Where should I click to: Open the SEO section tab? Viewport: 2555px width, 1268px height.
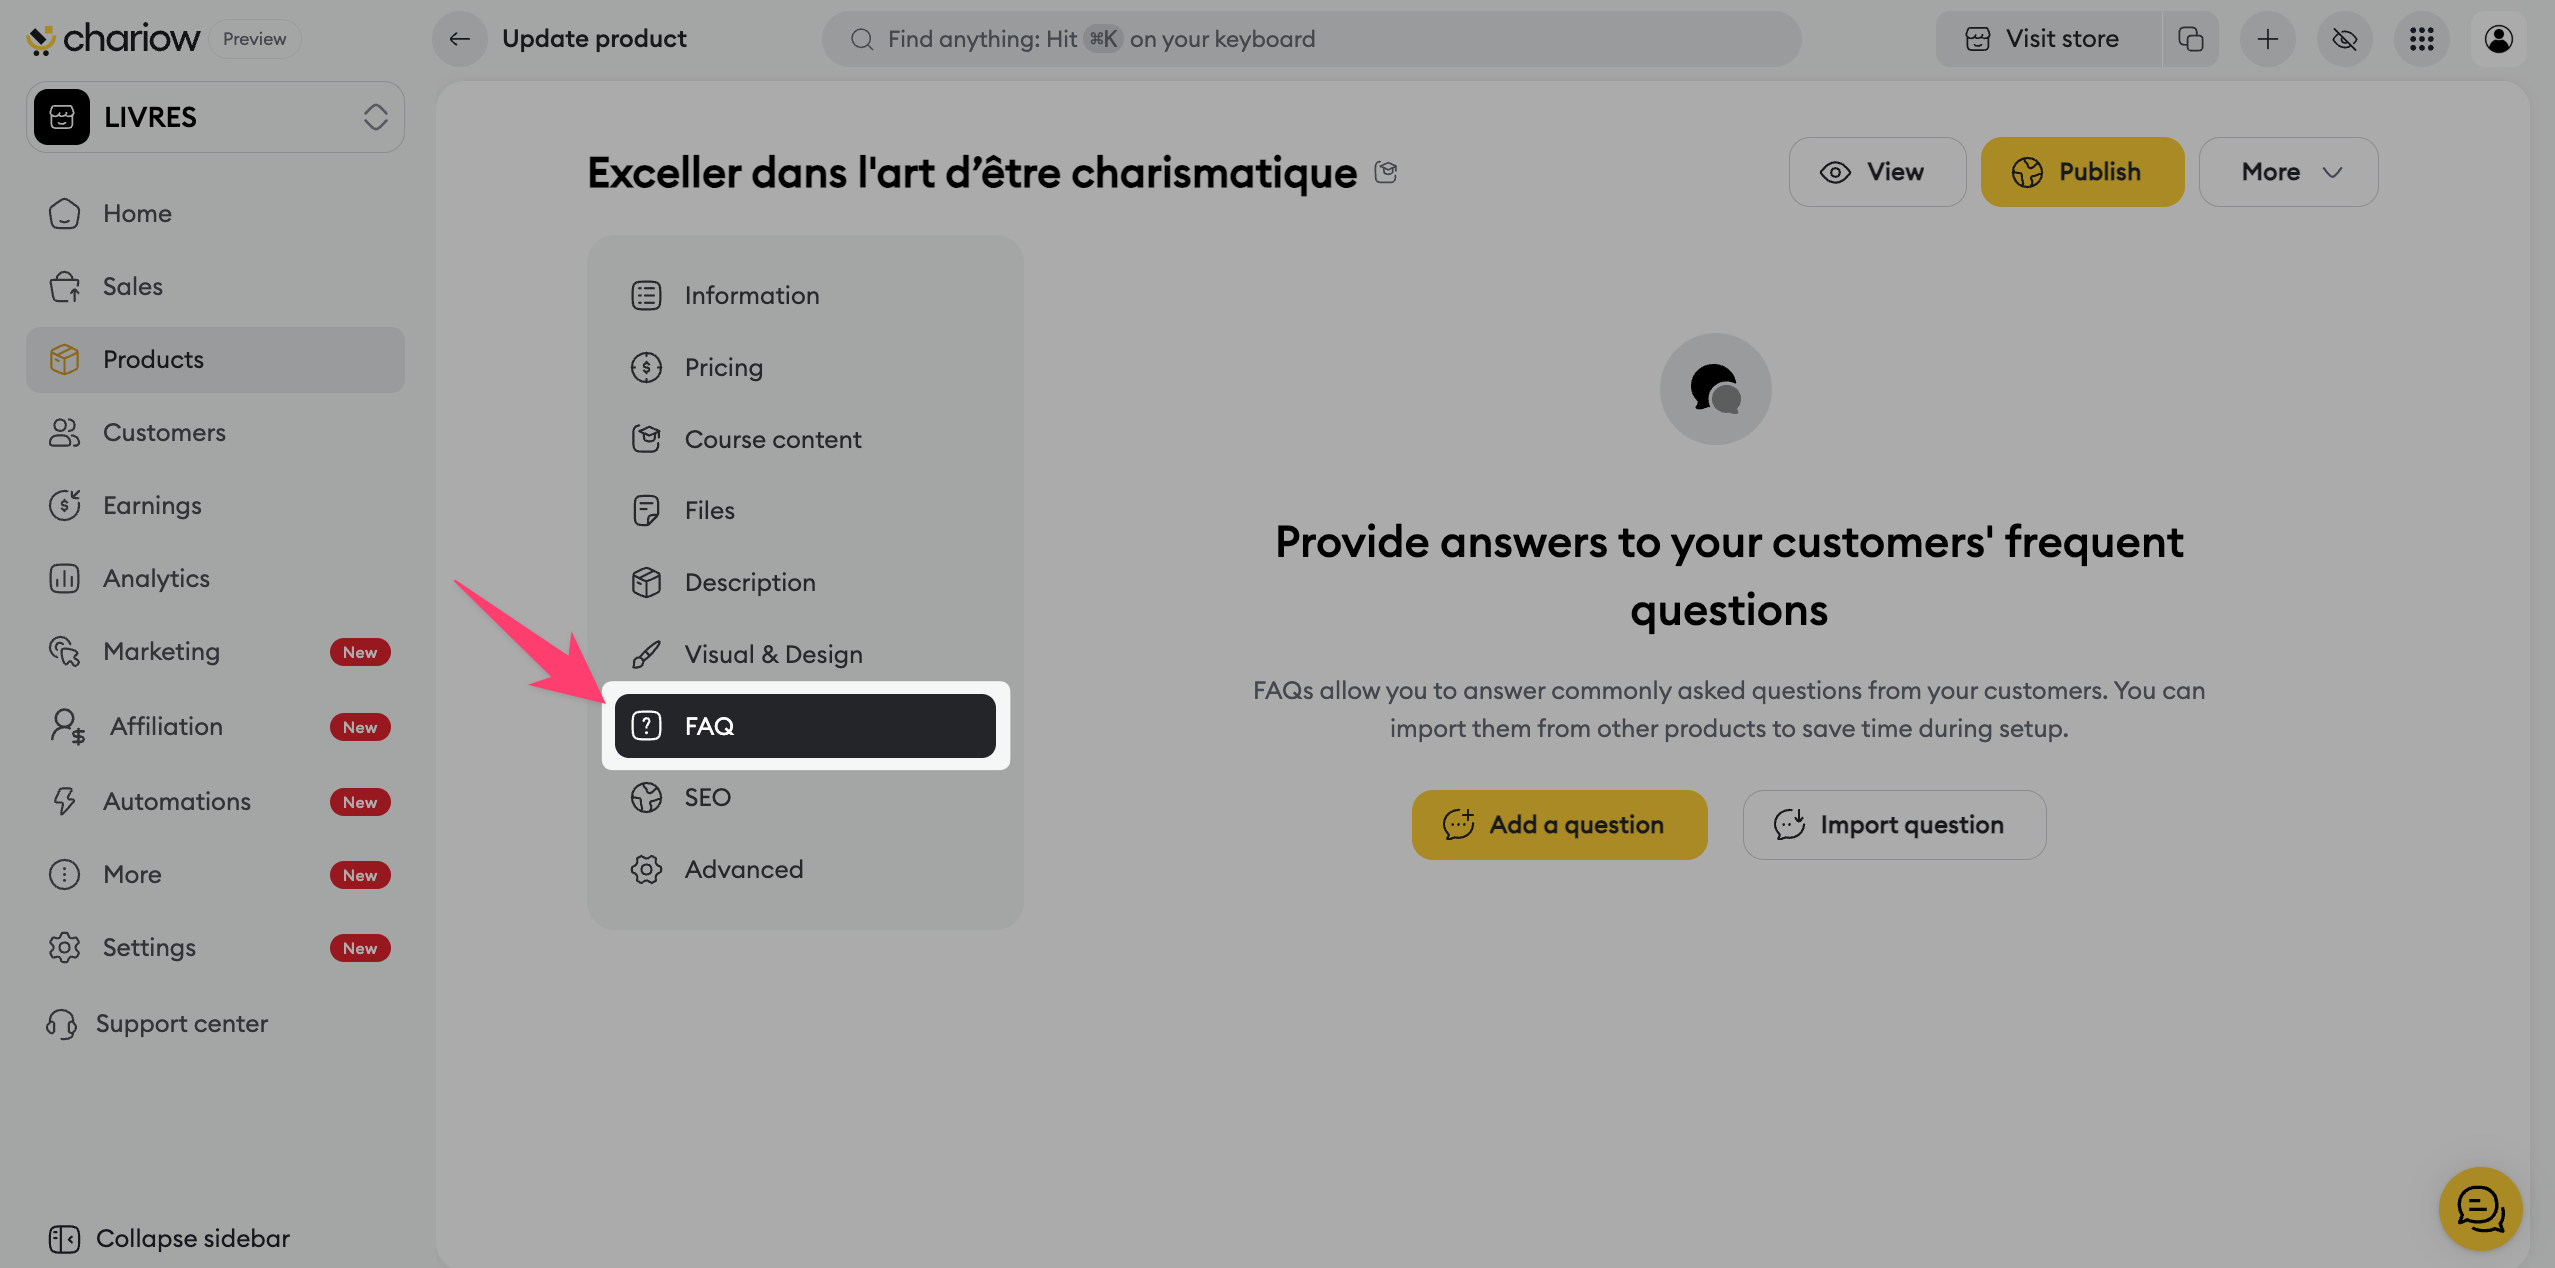tap(707, 797)
